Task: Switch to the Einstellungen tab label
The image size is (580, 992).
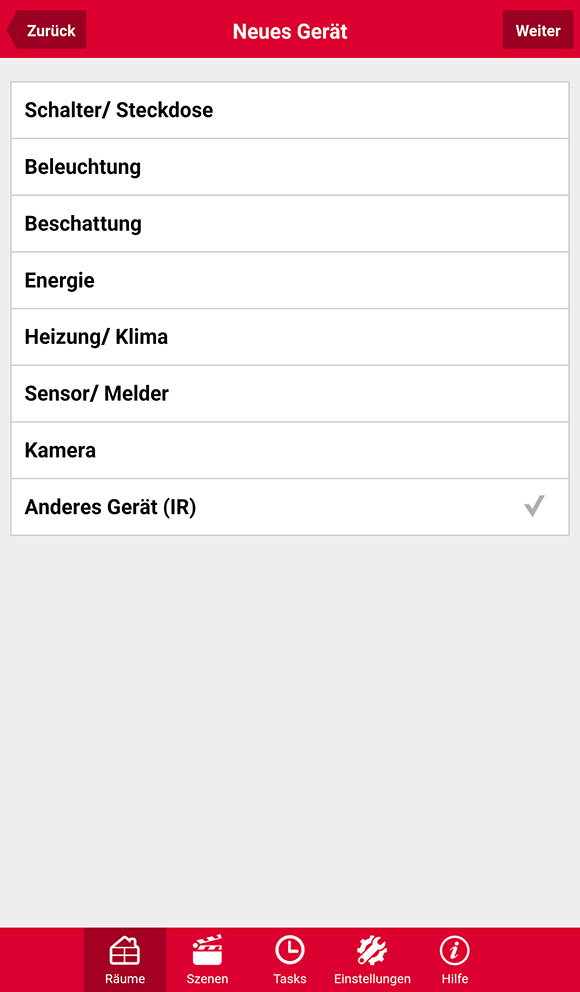Action: [372, 979]
